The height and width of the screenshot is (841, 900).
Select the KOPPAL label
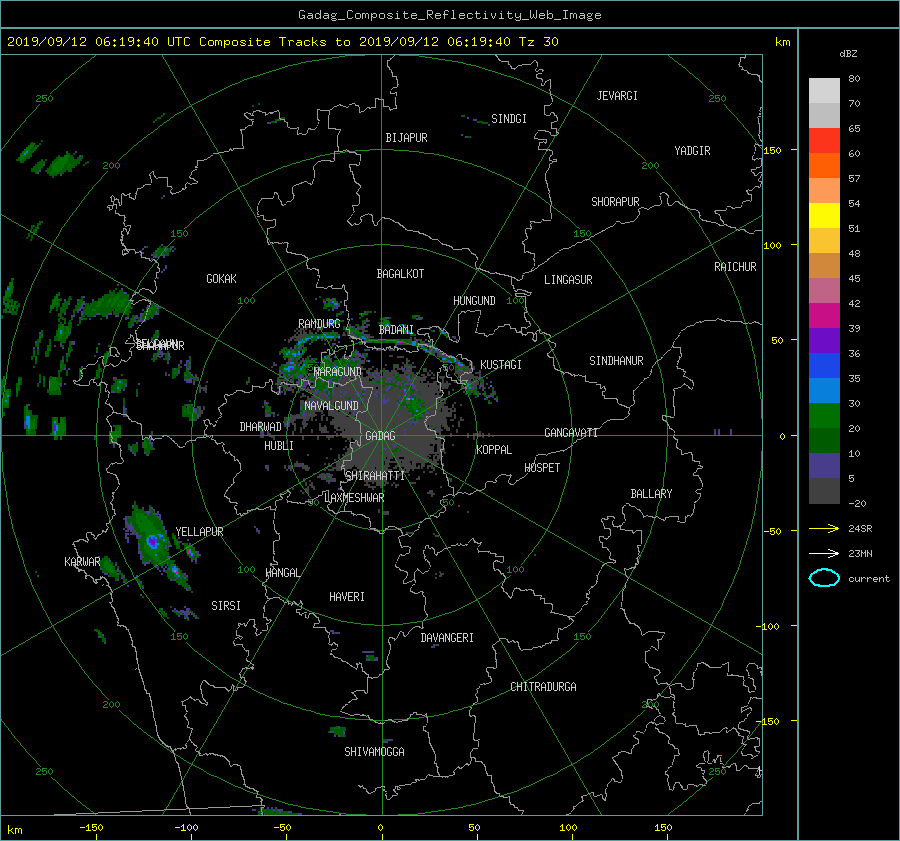click(x=494, y=450)
